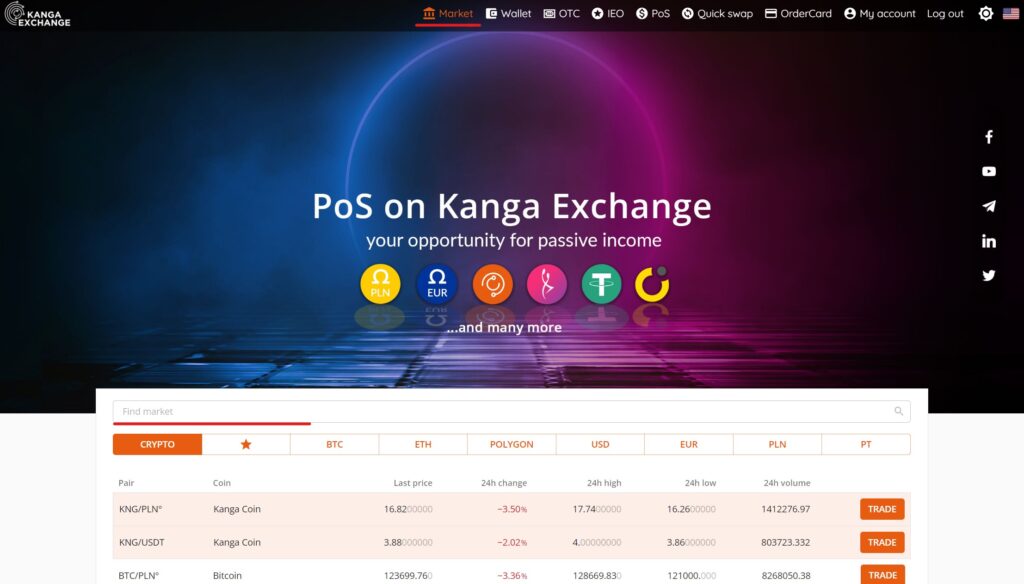Click the pink coin icon
1024x584 pixels.
click(547, 284)
